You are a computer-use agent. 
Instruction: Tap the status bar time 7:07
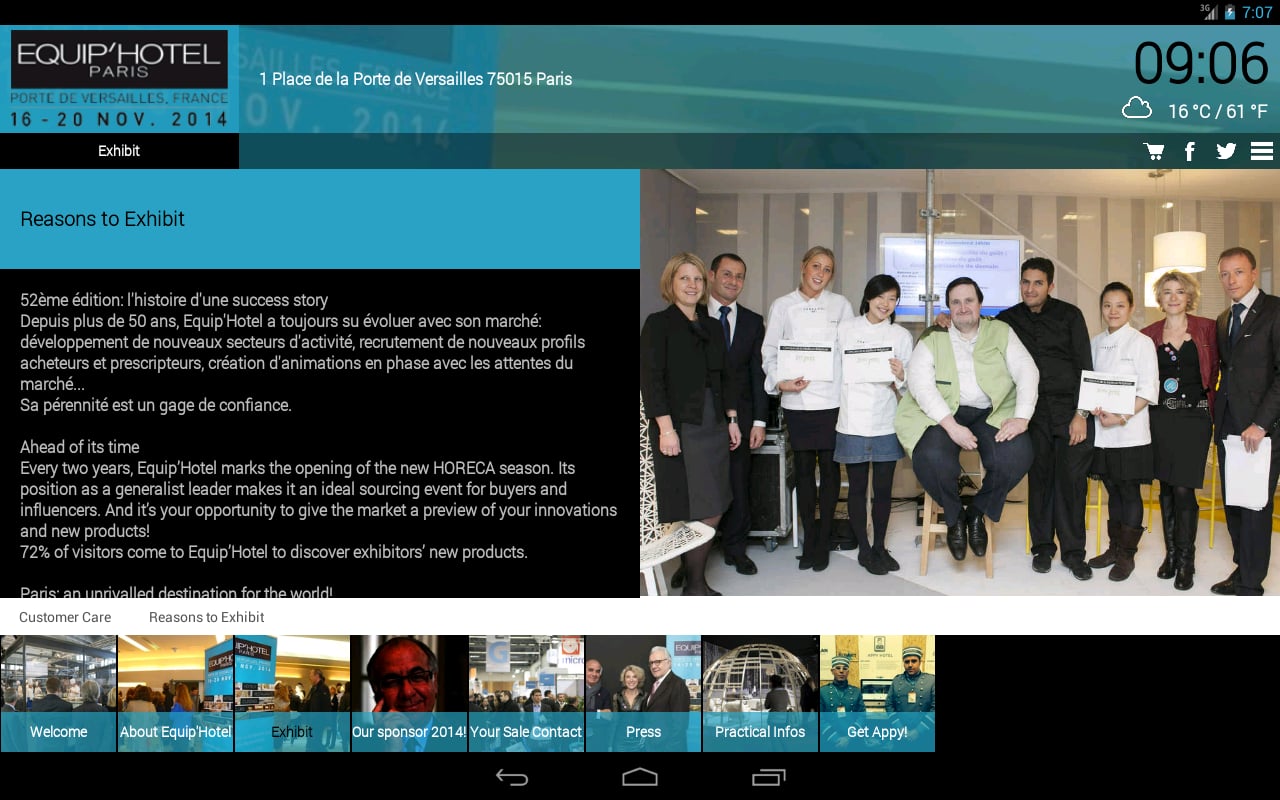point(1257,12)
